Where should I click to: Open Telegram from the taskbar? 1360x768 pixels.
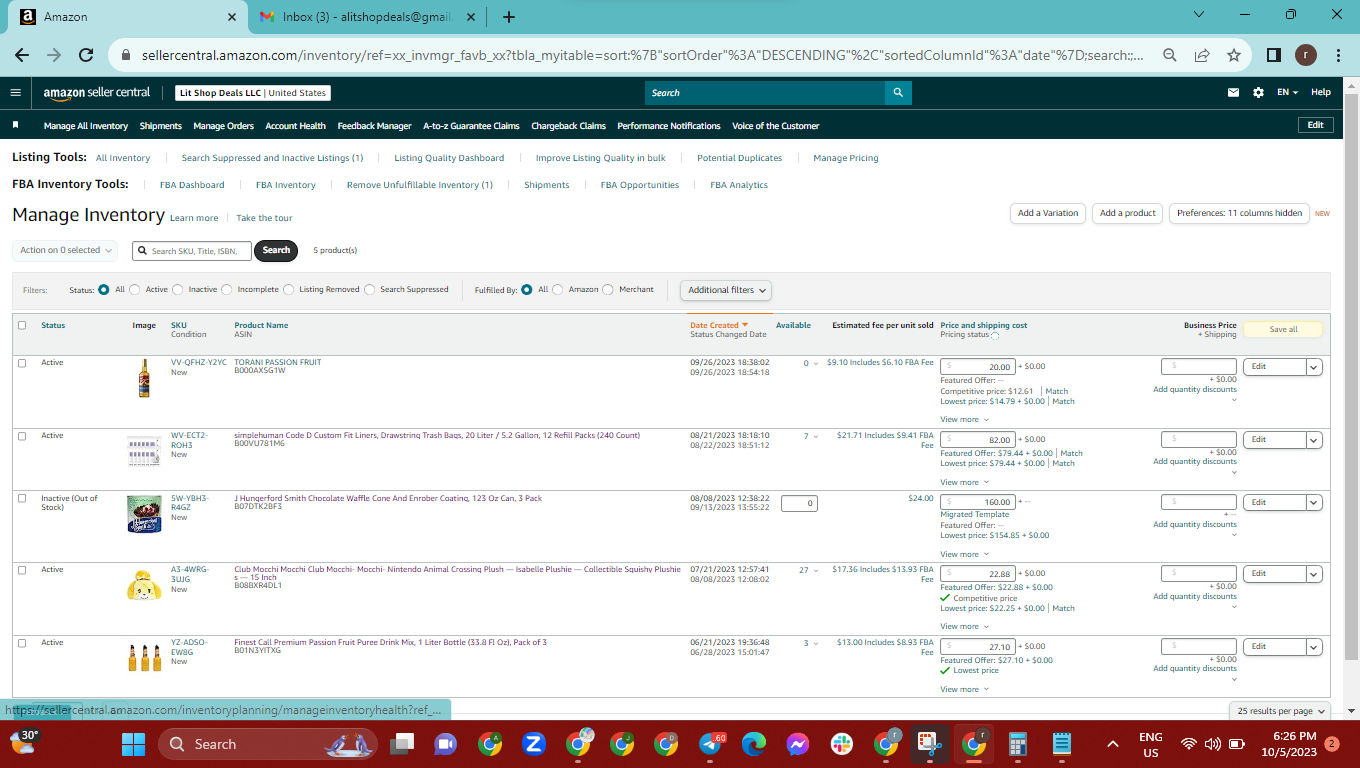(x=711, y=744)
